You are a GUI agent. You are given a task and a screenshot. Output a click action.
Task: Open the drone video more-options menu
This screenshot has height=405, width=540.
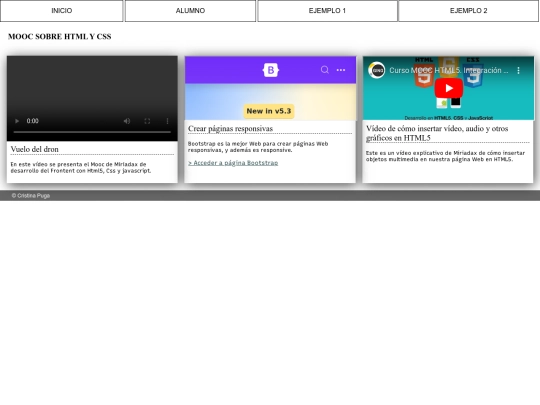point(167,121)
